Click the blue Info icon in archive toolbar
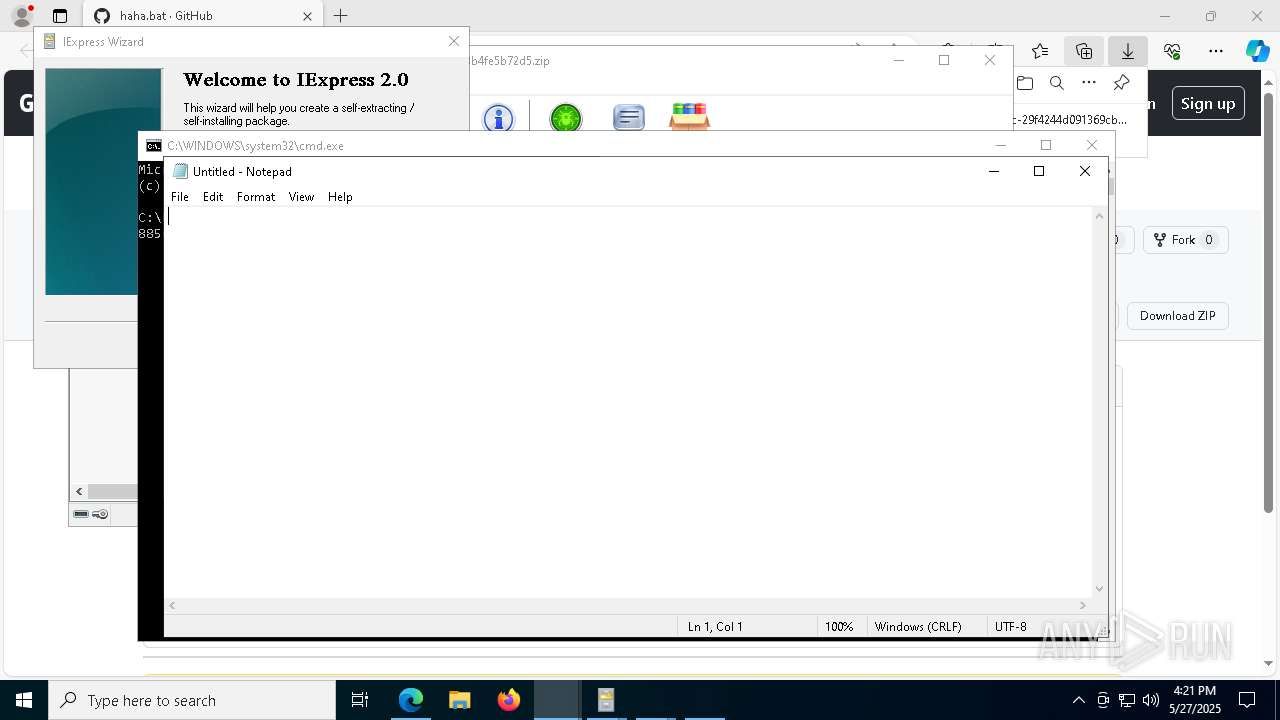Image resolution: width=1280 pixels, height=720 pixels. [498, 118]
